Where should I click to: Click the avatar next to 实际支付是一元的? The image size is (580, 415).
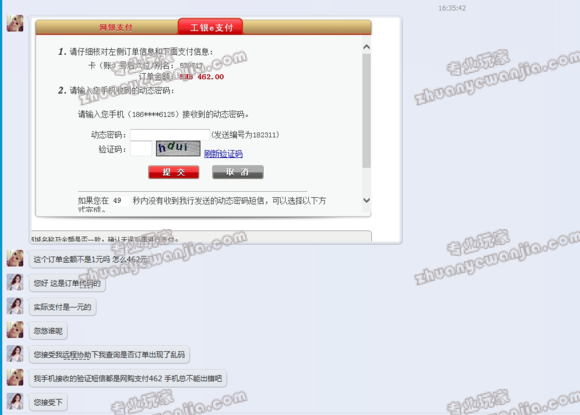(15, 306)
